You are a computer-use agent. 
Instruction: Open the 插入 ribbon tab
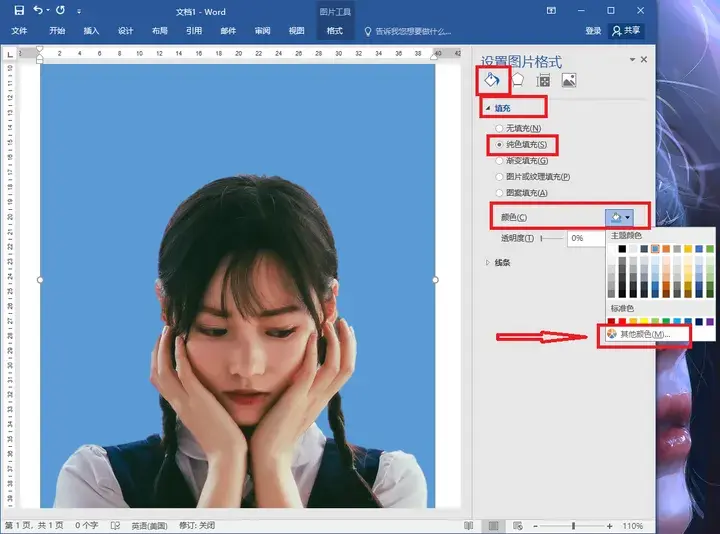click(91, 31)
